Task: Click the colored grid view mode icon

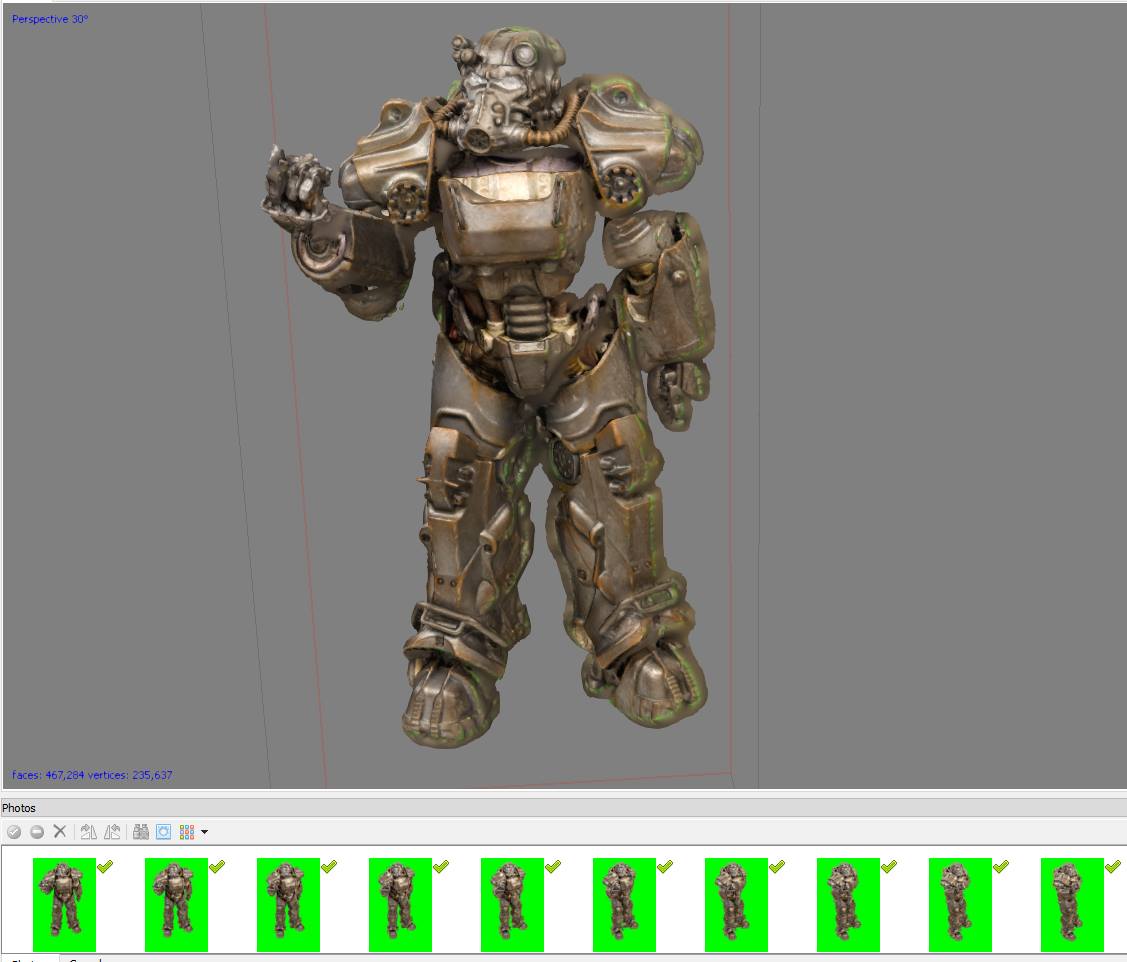Action: tap(187, 832)
